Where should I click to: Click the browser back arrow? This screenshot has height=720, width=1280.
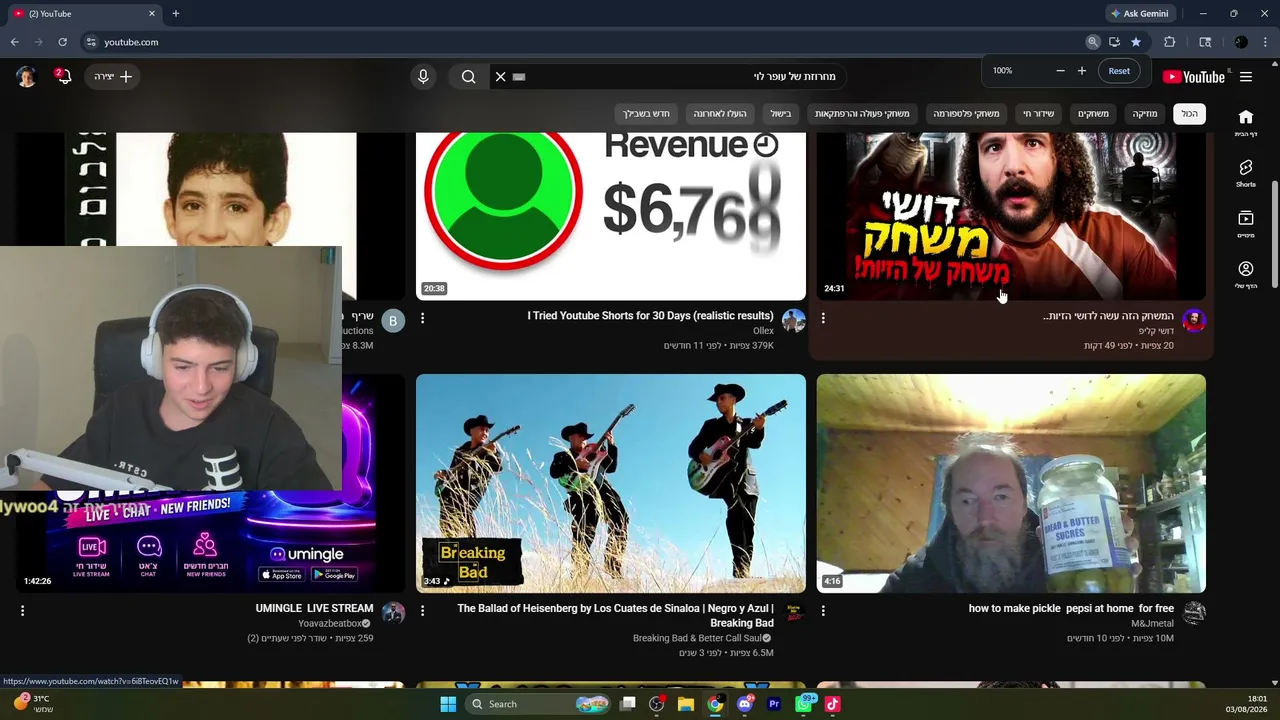click(15, 42)
